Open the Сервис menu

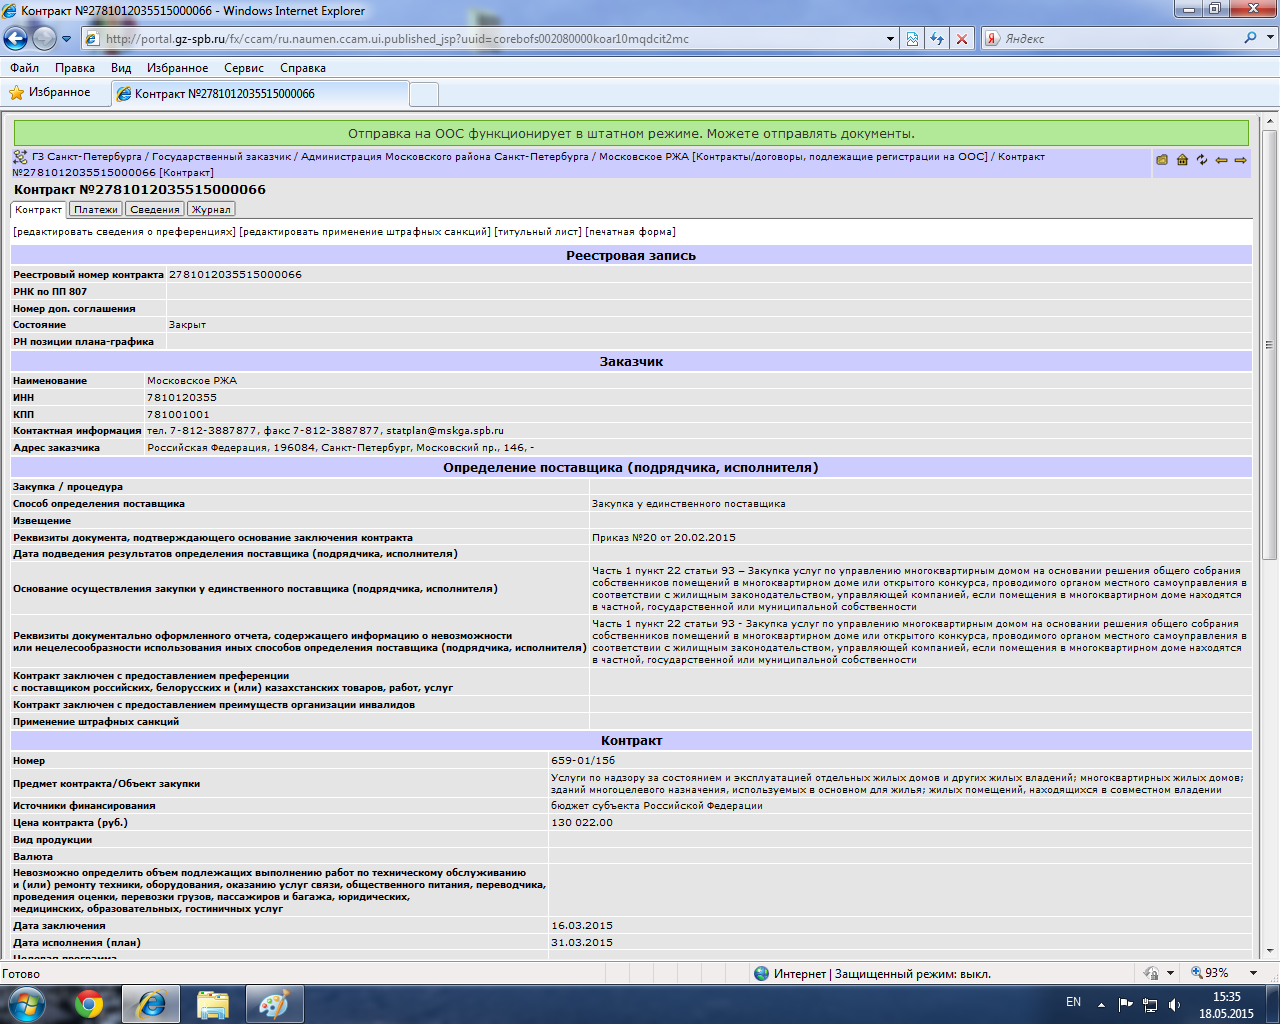tap(244, 68)
